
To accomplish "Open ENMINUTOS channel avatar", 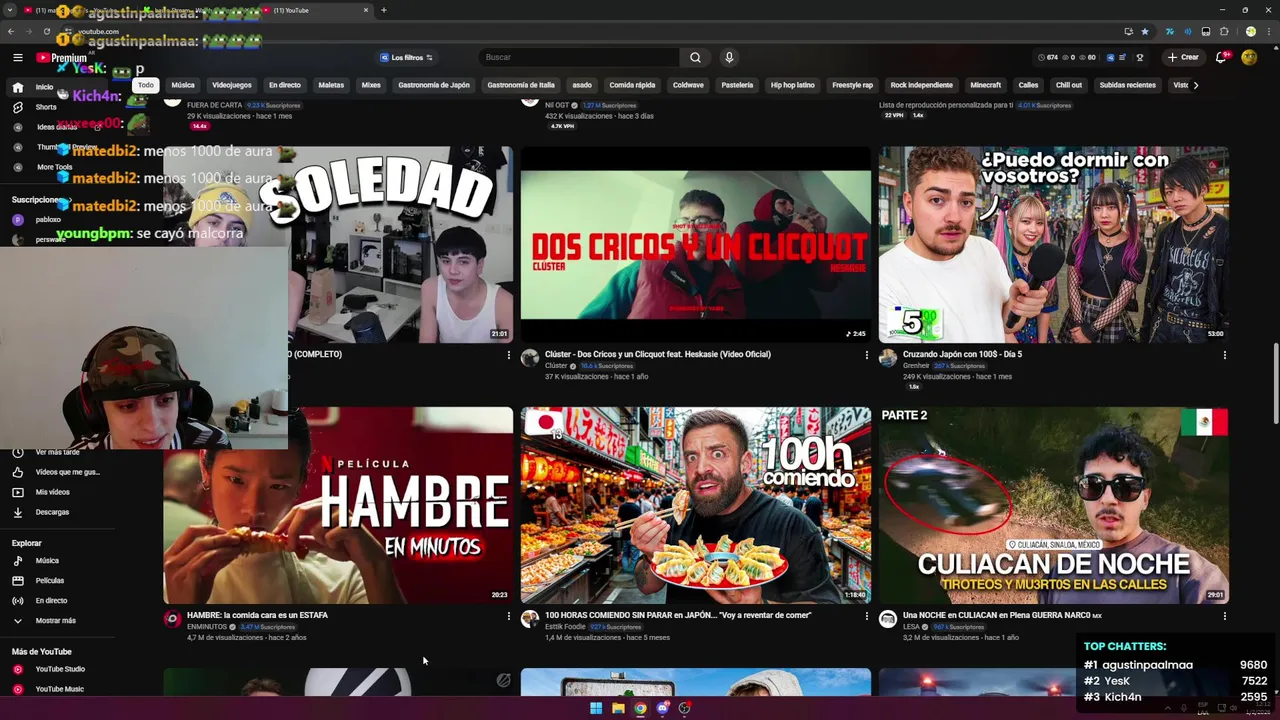I will point(172,619).
